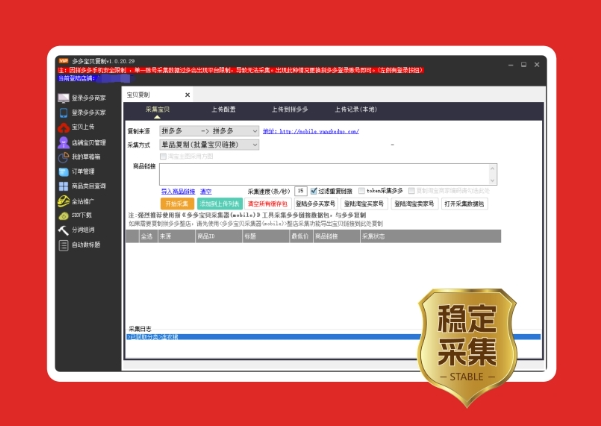This screenshot has height=426, width=601.
Task: Open the draft box pie-chart icon
Action: (63, 157)
